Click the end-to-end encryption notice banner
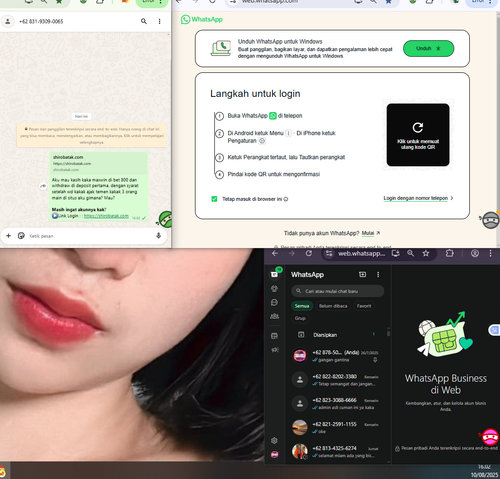This screenshot has width=500, height=479. [x=92, y=135]
